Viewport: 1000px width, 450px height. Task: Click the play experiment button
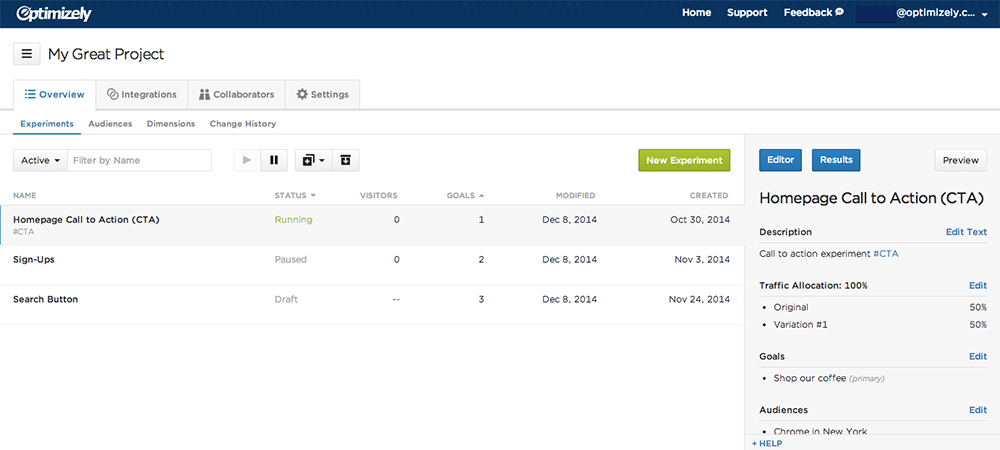coord(247,160)
